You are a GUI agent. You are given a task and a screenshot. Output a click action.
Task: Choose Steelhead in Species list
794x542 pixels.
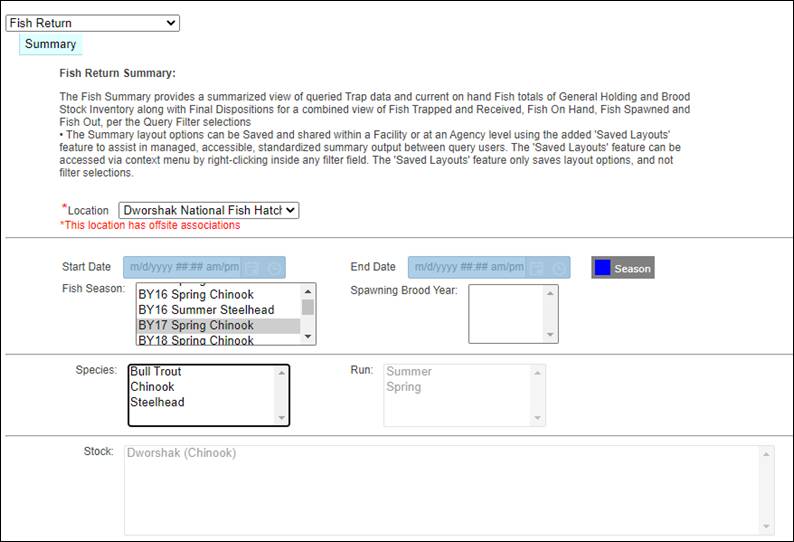coord(157,402)
